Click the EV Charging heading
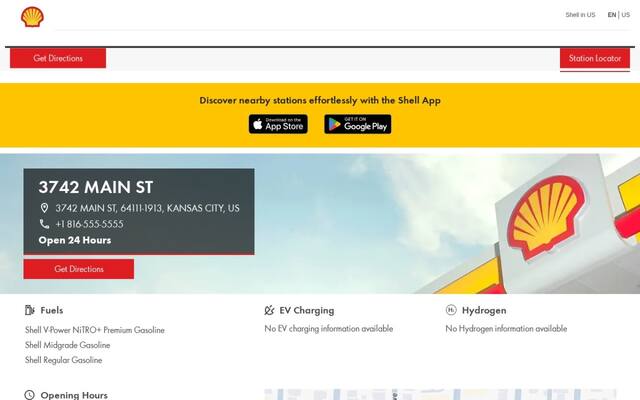The height and width of the screenshot is (400, 640). [307, 311]
